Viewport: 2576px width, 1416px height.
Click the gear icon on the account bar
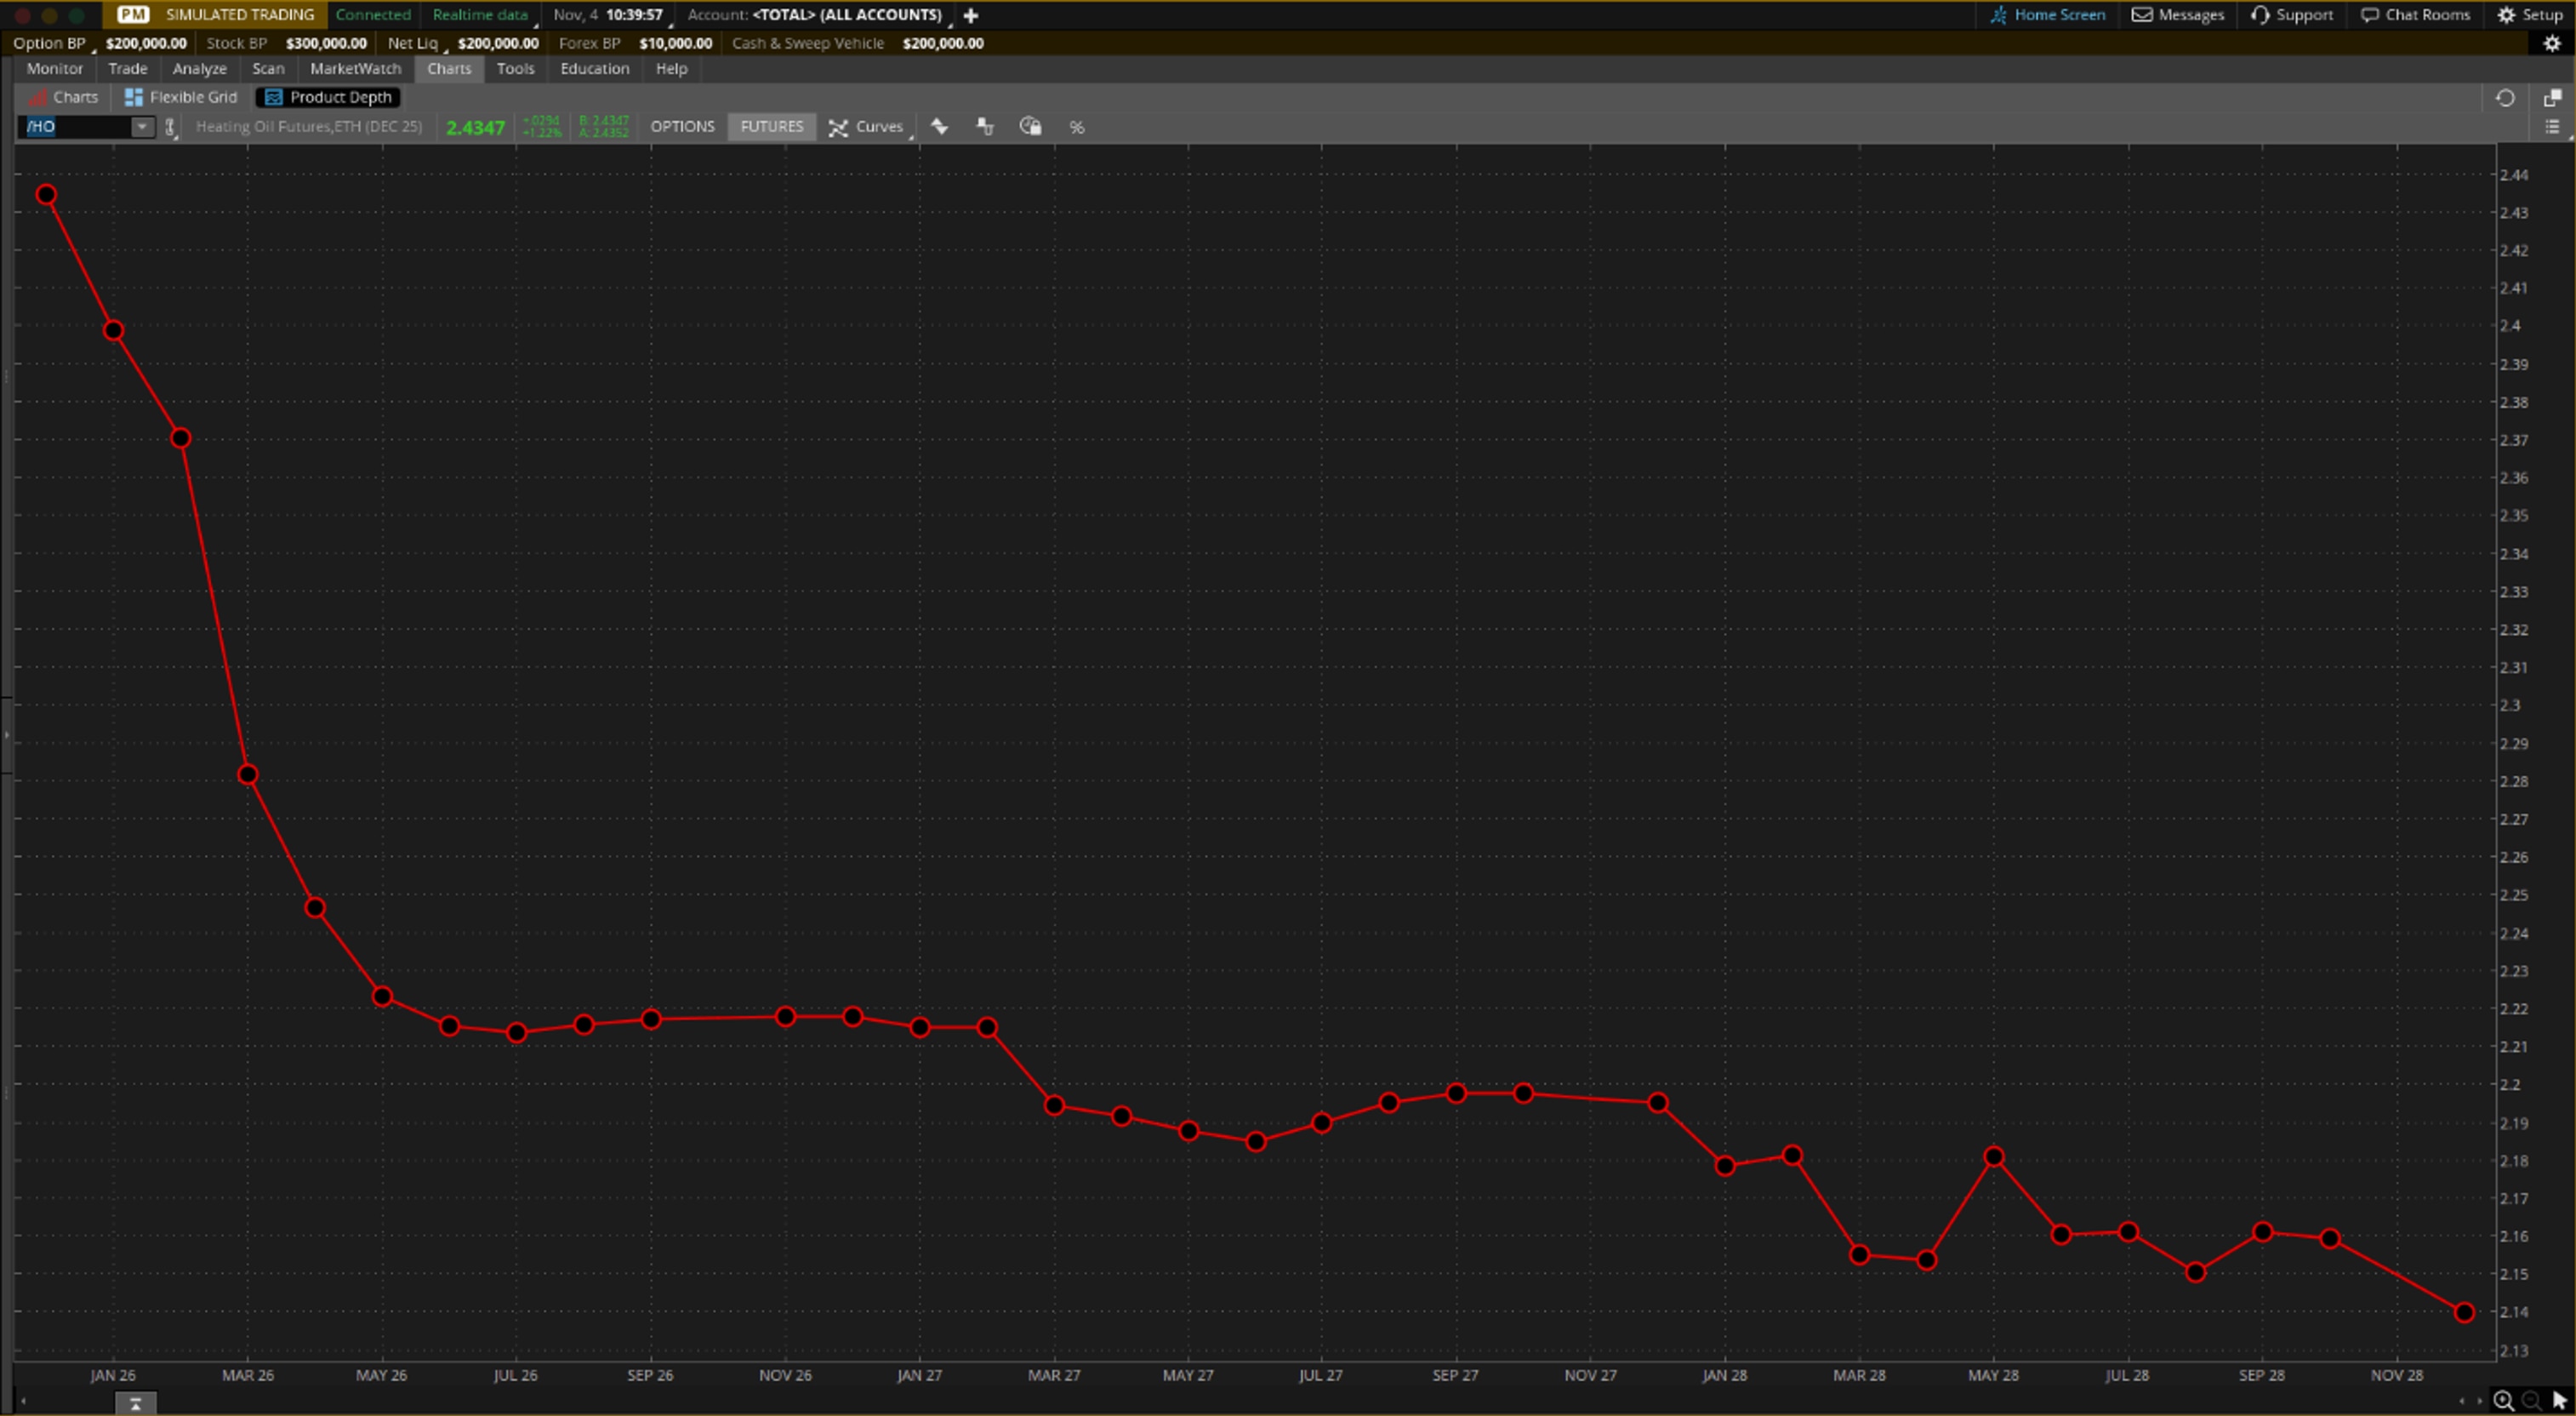pos(2552,43)
